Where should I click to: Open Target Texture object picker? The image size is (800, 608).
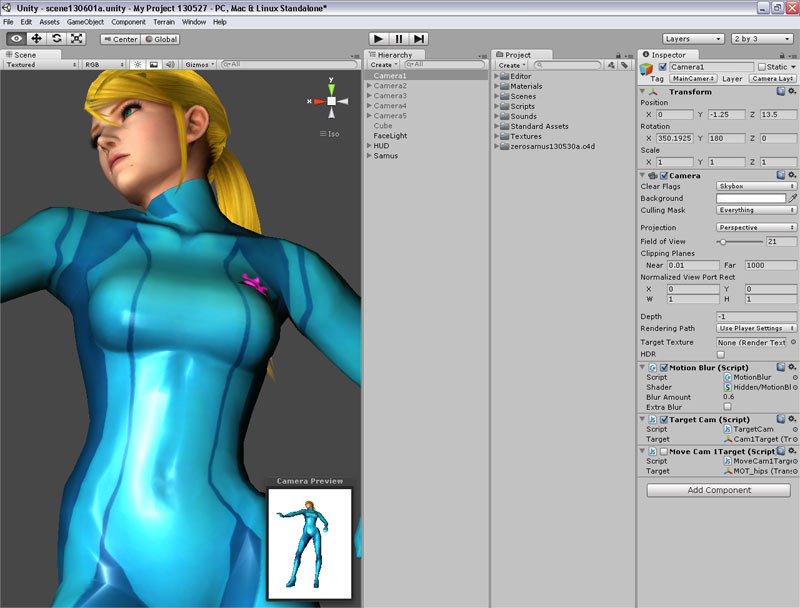click(x=793, y=342)
